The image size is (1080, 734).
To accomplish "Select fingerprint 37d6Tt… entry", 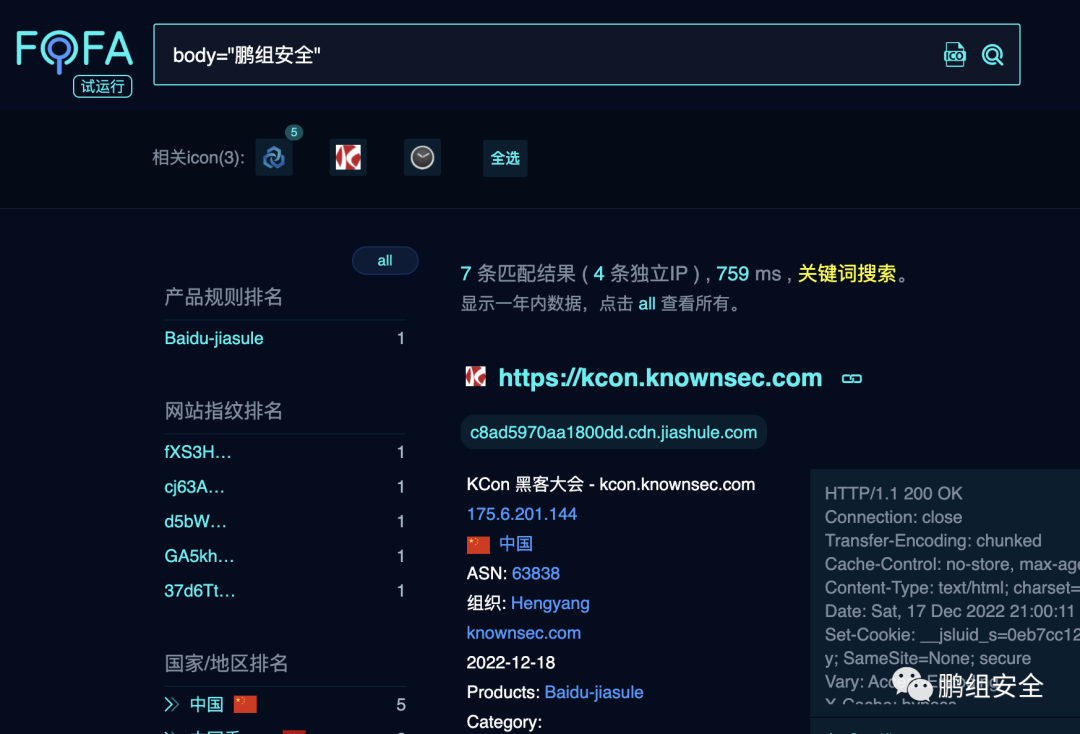I will pos(200,591).
